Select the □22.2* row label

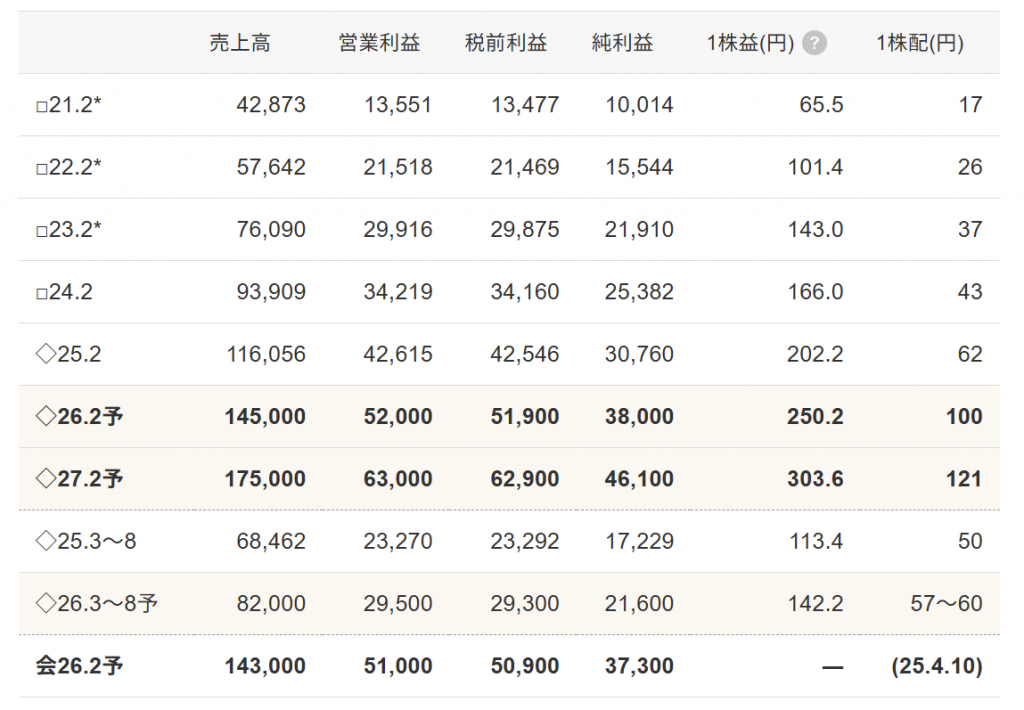pyautogui.click(x=68, y=167)
